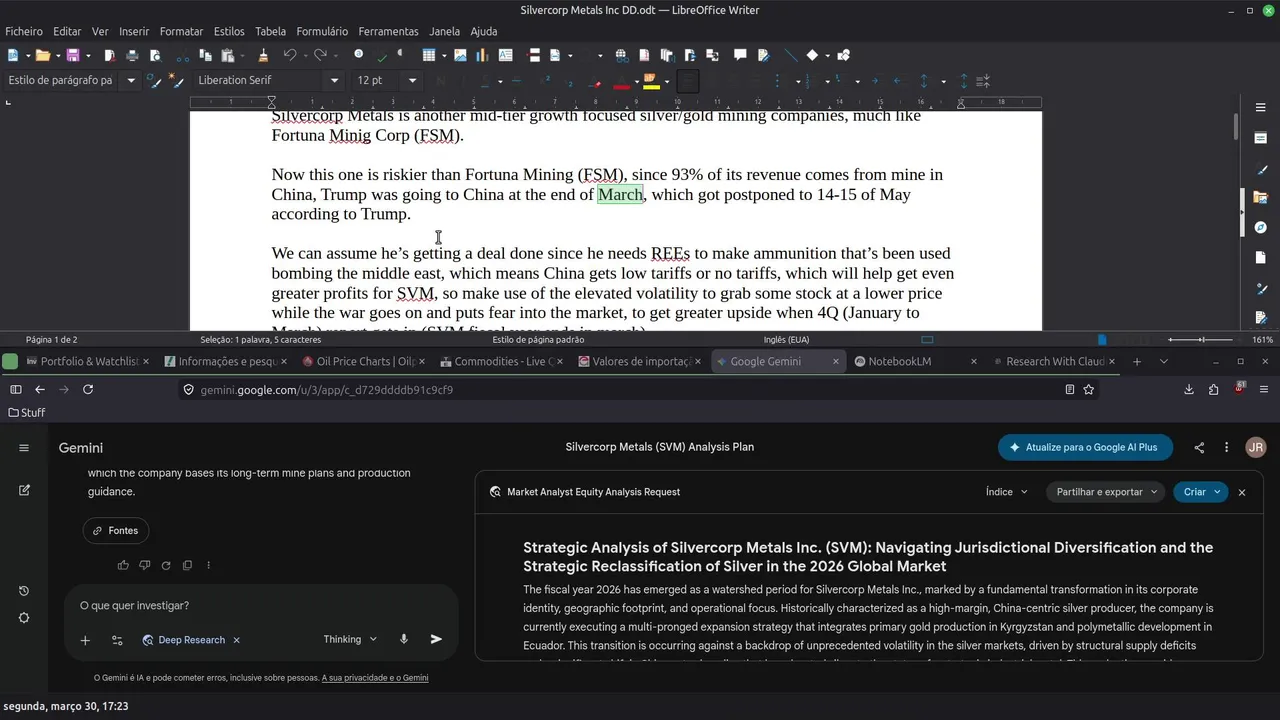Open the insert table dropdown arrow
1280x720 pixels.
[x=444, y=56]
